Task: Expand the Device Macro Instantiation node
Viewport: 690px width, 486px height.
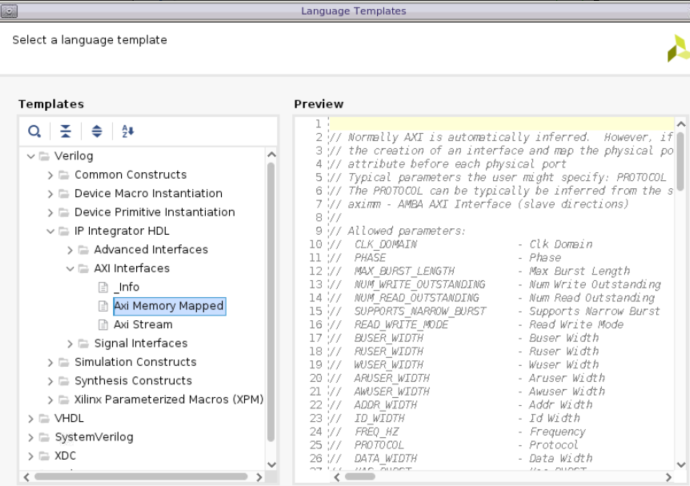Action: point(50,194)
